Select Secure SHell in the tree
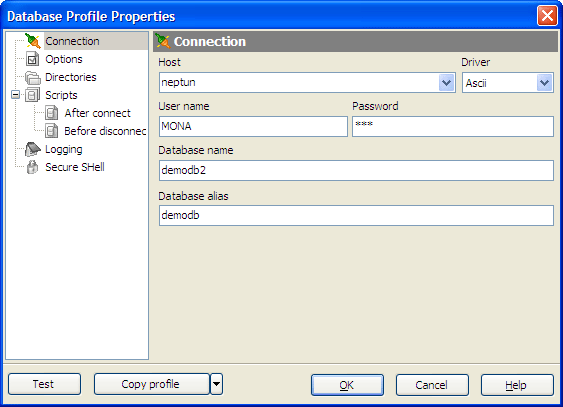Screen dimensions: 563x407 [x=75, y=167]
